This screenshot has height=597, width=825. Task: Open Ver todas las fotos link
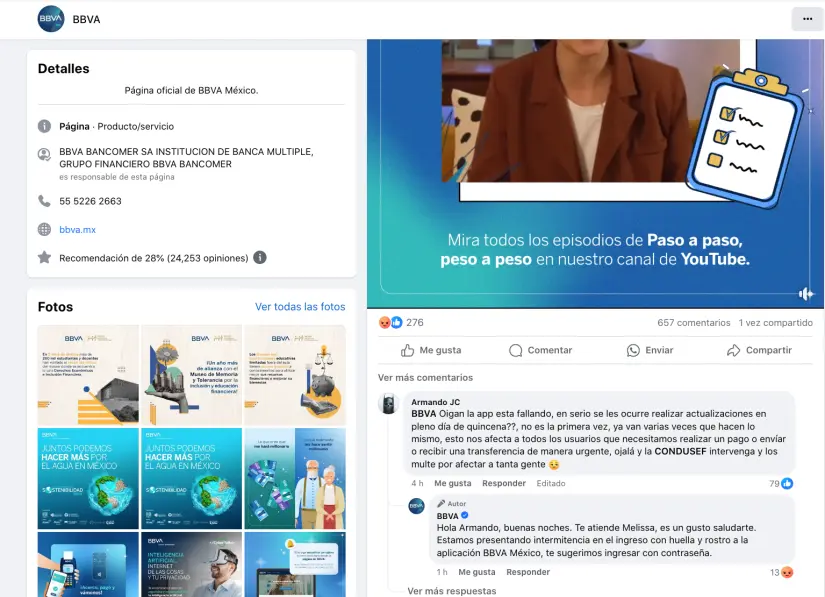pos(300,307)
